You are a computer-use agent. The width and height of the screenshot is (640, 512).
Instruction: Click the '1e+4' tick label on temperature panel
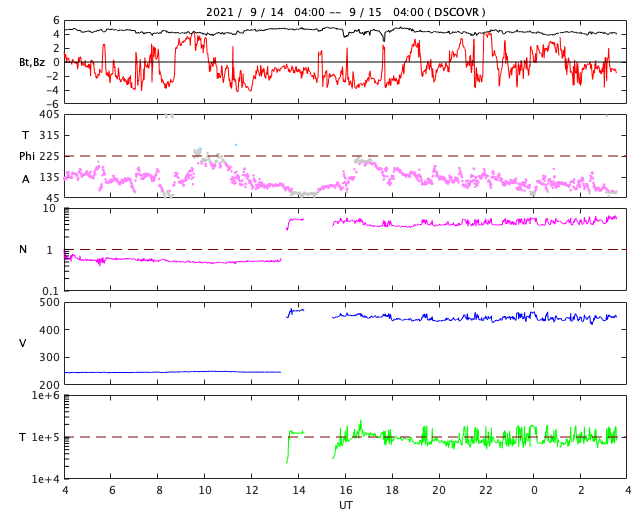[45, 479]
